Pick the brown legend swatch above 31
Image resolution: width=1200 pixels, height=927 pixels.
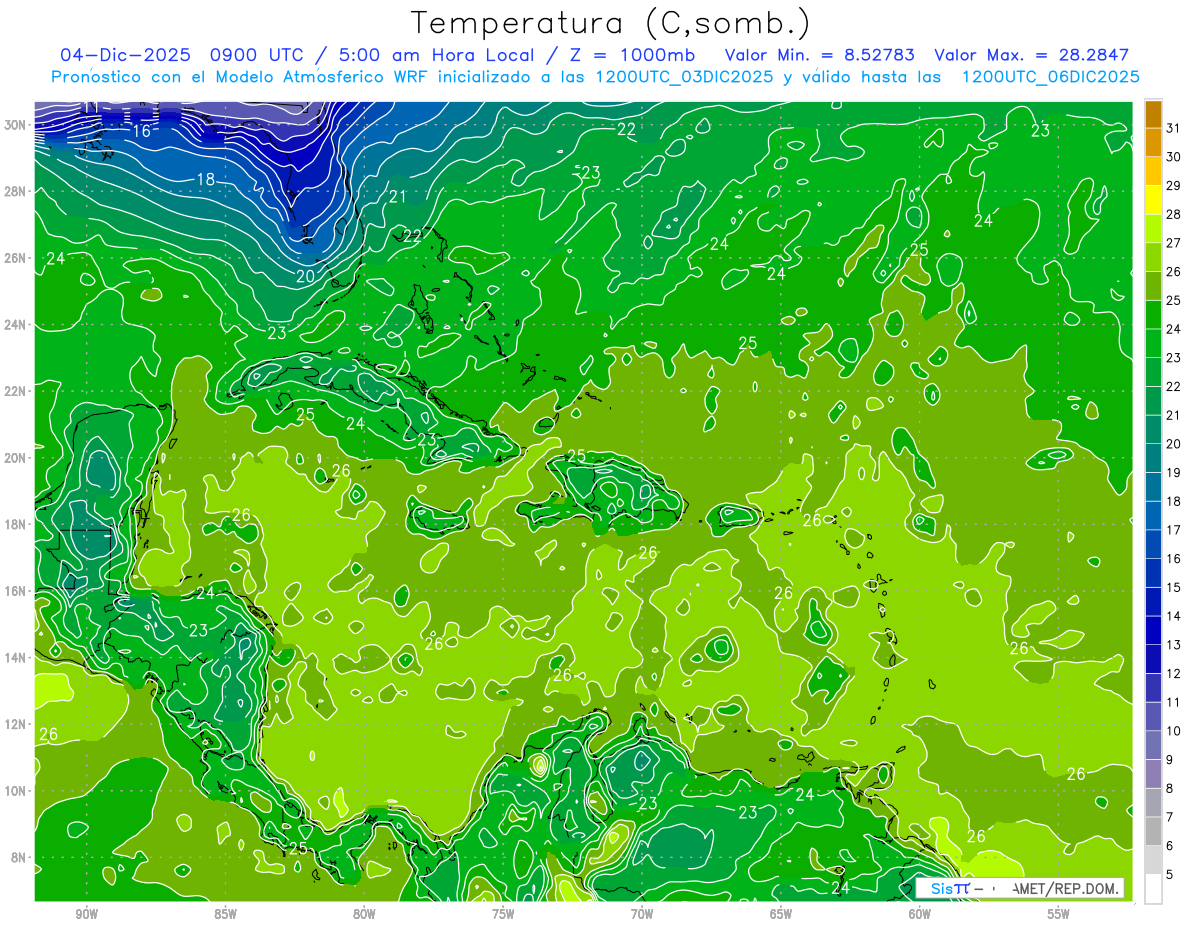click(1153, 114)
